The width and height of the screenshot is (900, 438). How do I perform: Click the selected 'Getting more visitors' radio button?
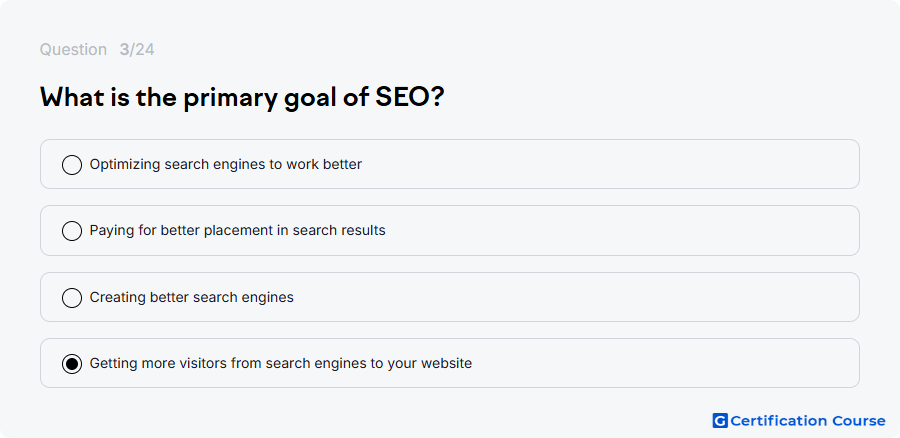72,364
